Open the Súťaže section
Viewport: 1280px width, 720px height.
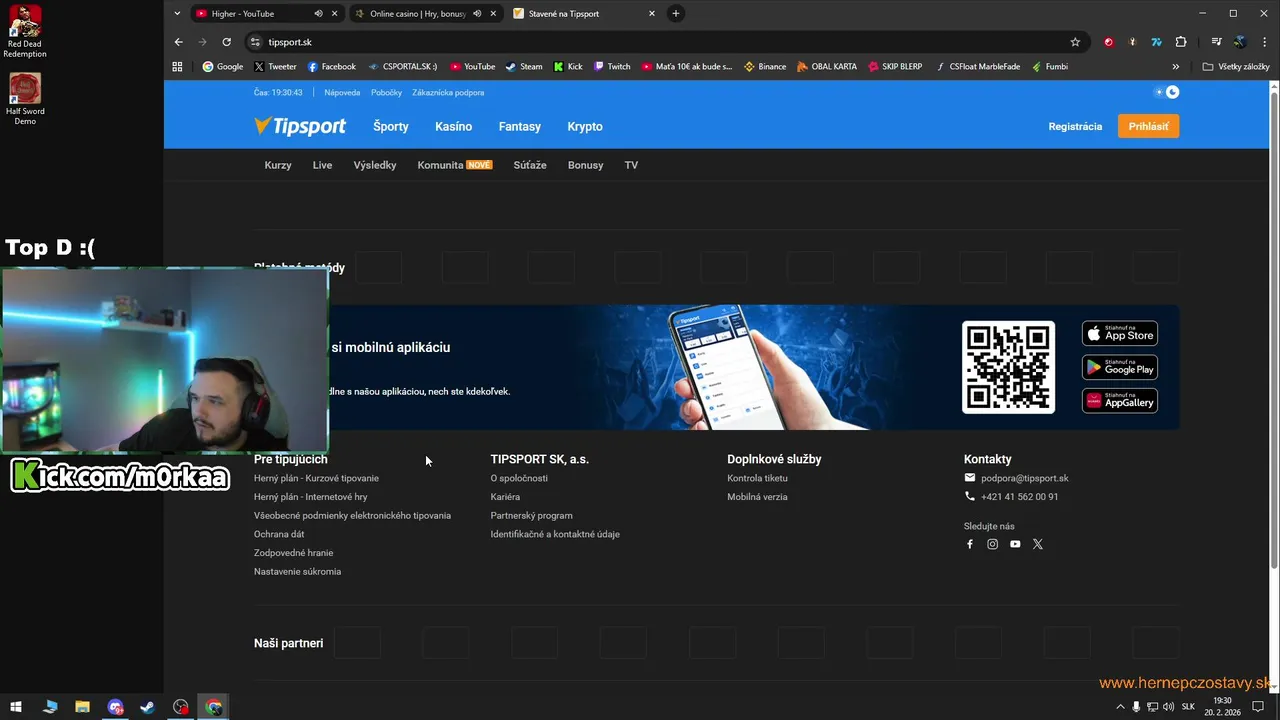pyautogui.click(x=530, y=165)
